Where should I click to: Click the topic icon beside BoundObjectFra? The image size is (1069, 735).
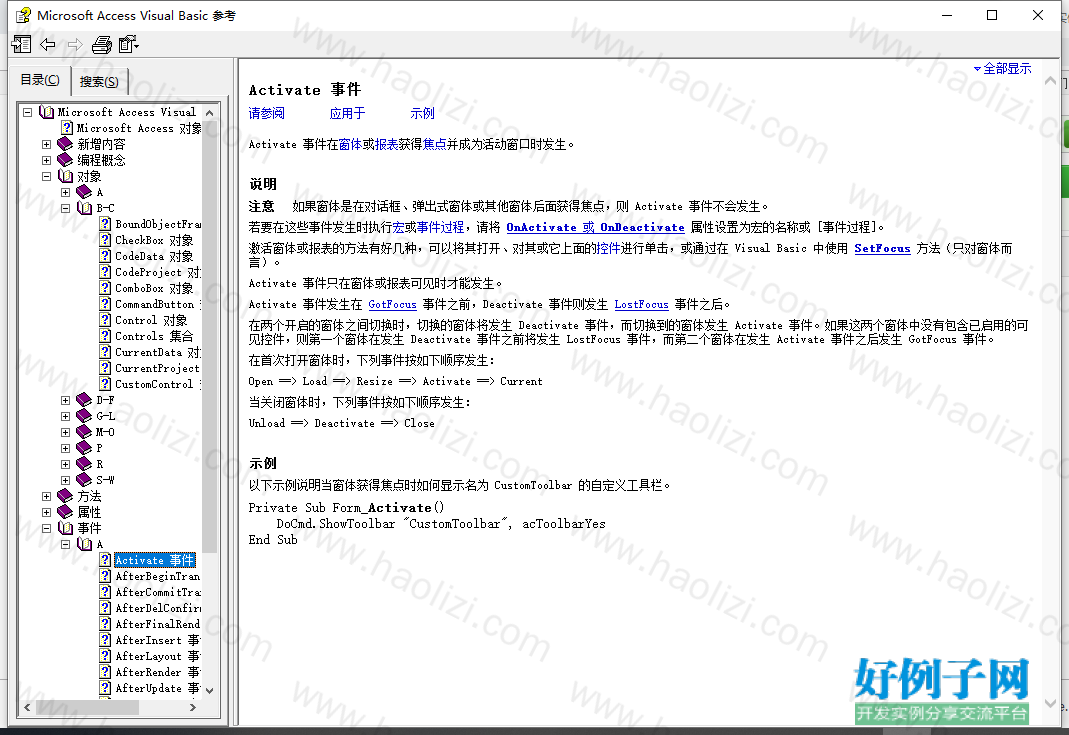[x=105, y=224]
